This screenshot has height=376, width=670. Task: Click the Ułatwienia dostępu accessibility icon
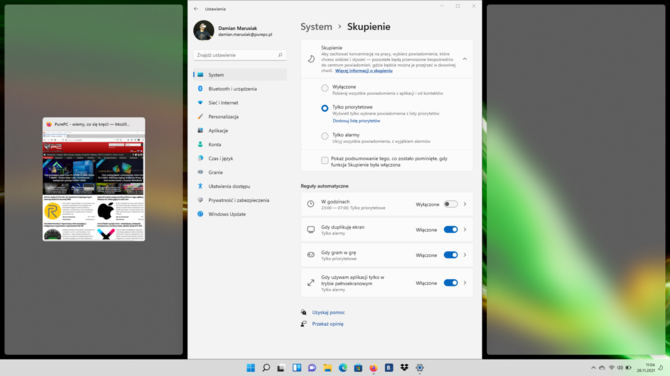point(200,186)
